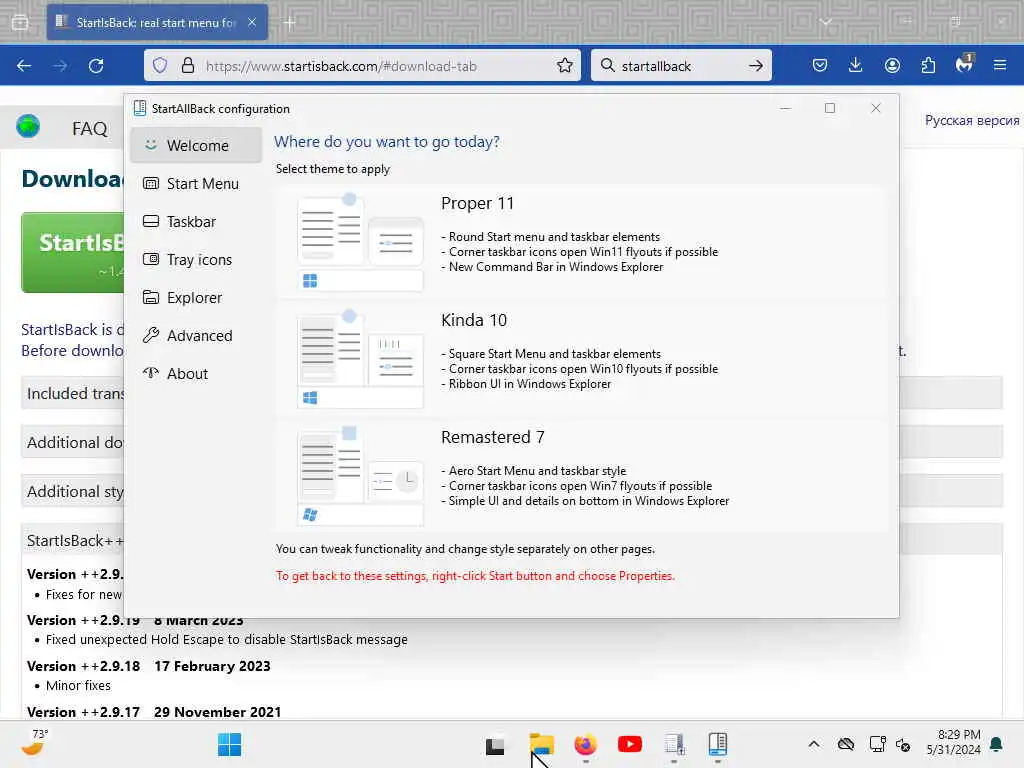Image resolution: width=1024 pixels, height=768 pixels.
Task: Go back in Firefox browser
Action: click(x=24, y=65)
